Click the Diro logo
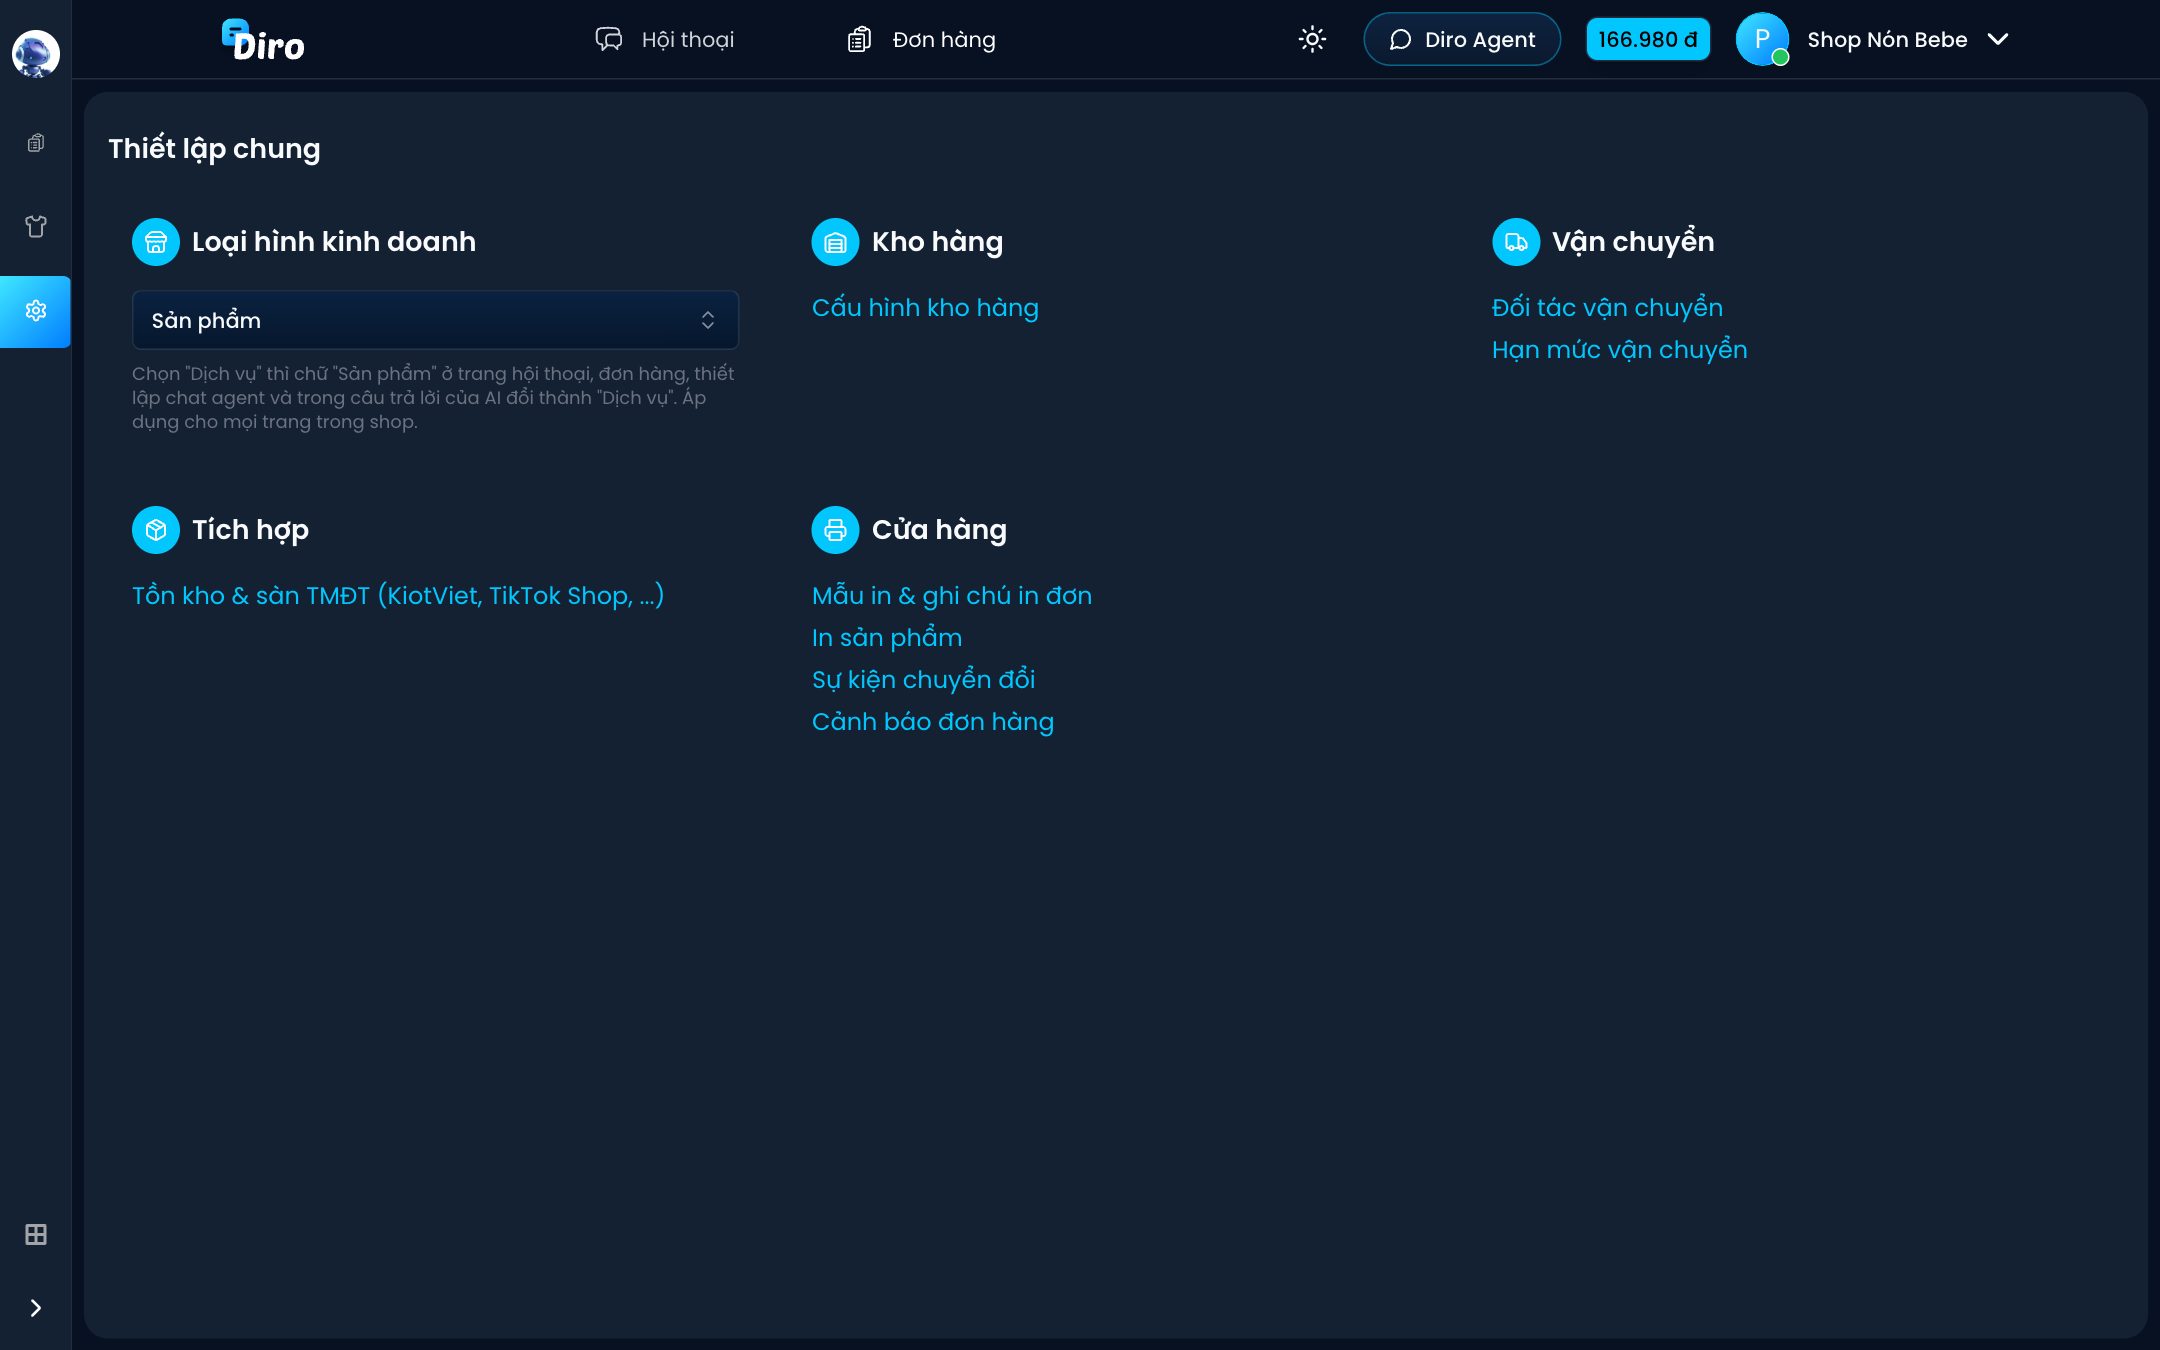This screenshot has width=2160, height=1350. point(263,41)
